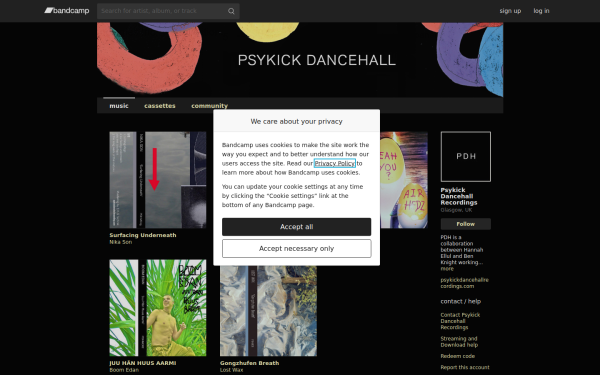
Task: Click the Psykick Dancehall Recordings name
Action: click(x=459, y=196)
